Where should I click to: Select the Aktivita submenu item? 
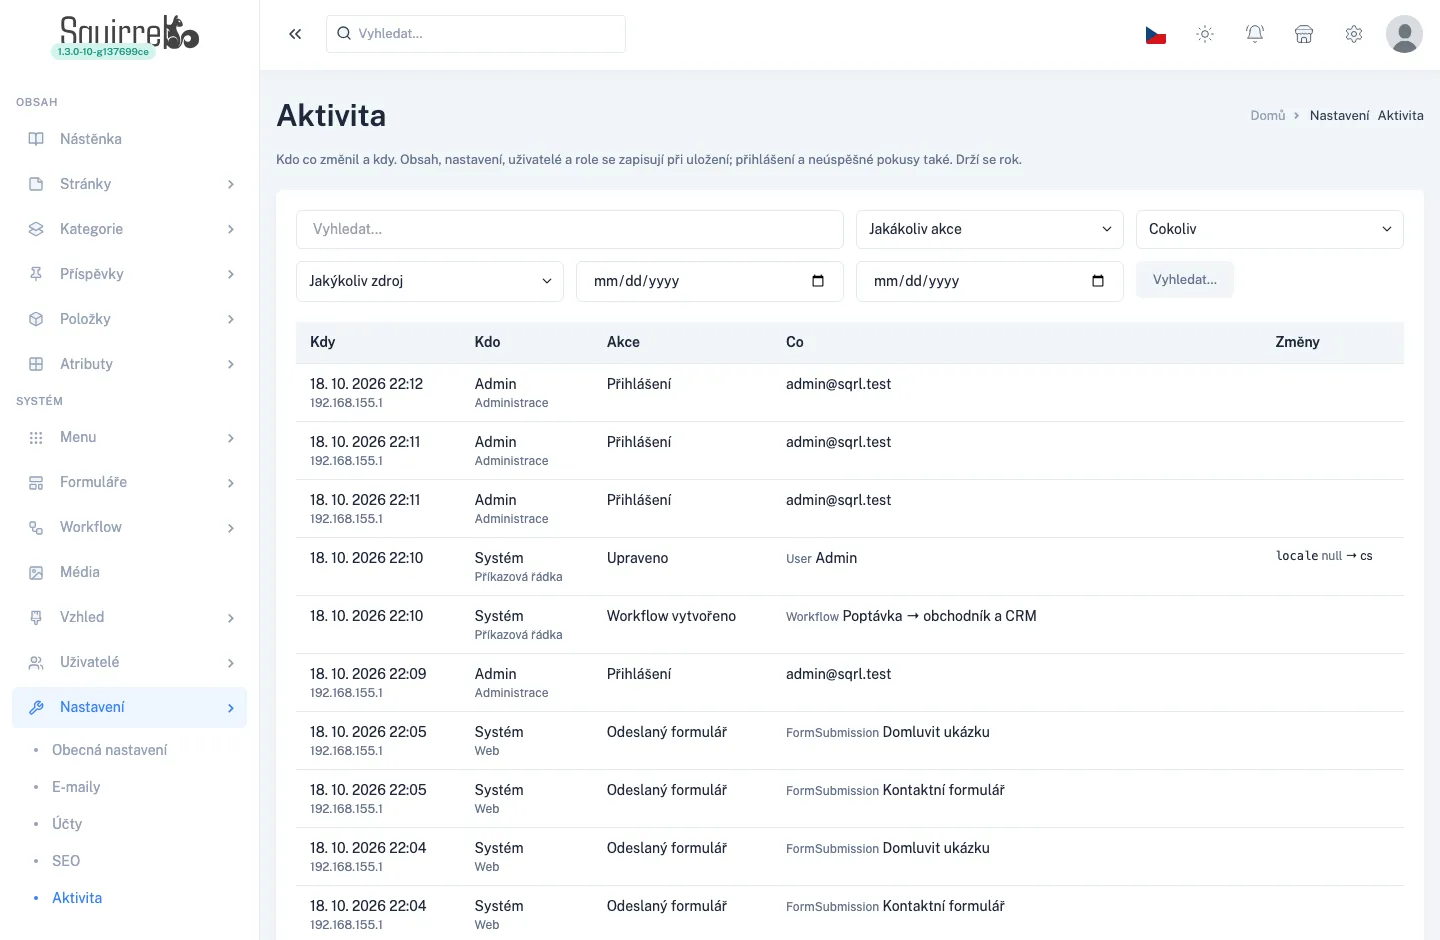(77, 898)
